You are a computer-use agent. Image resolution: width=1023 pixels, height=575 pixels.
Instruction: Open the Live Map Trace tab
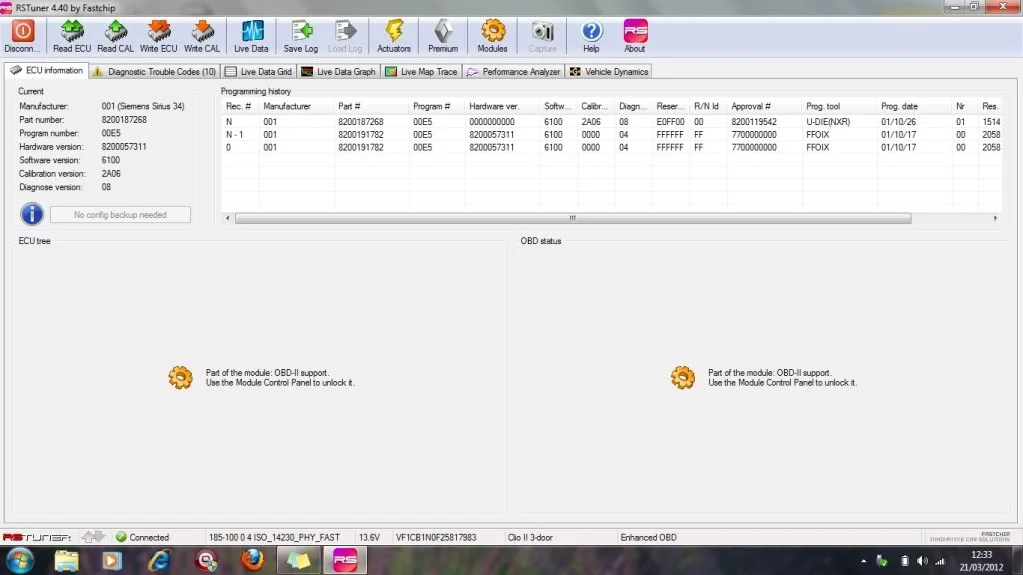[421, 72]
